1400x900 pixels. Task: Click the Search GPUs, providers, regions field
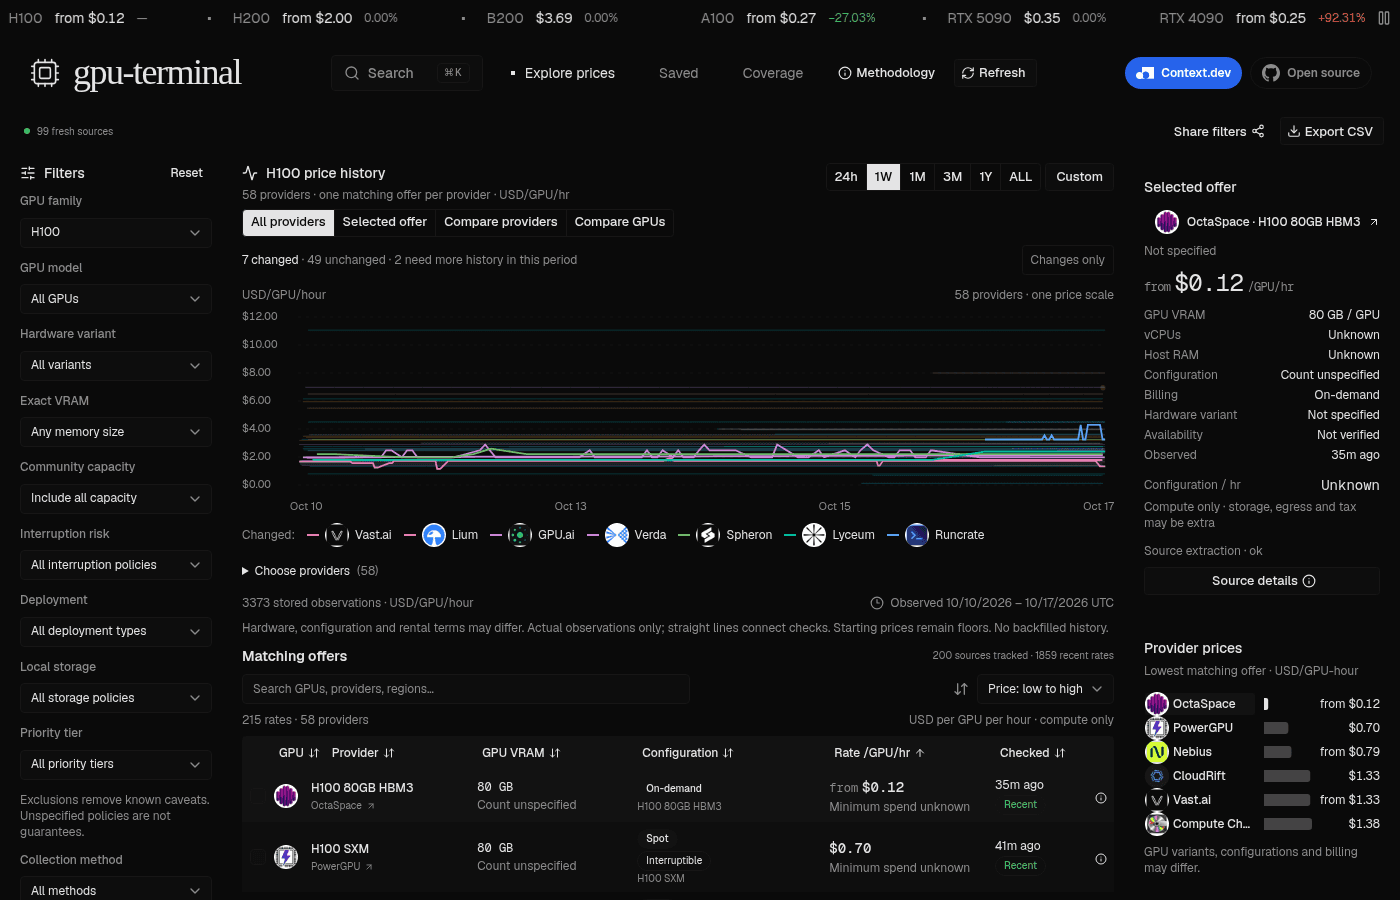point(466,689)
